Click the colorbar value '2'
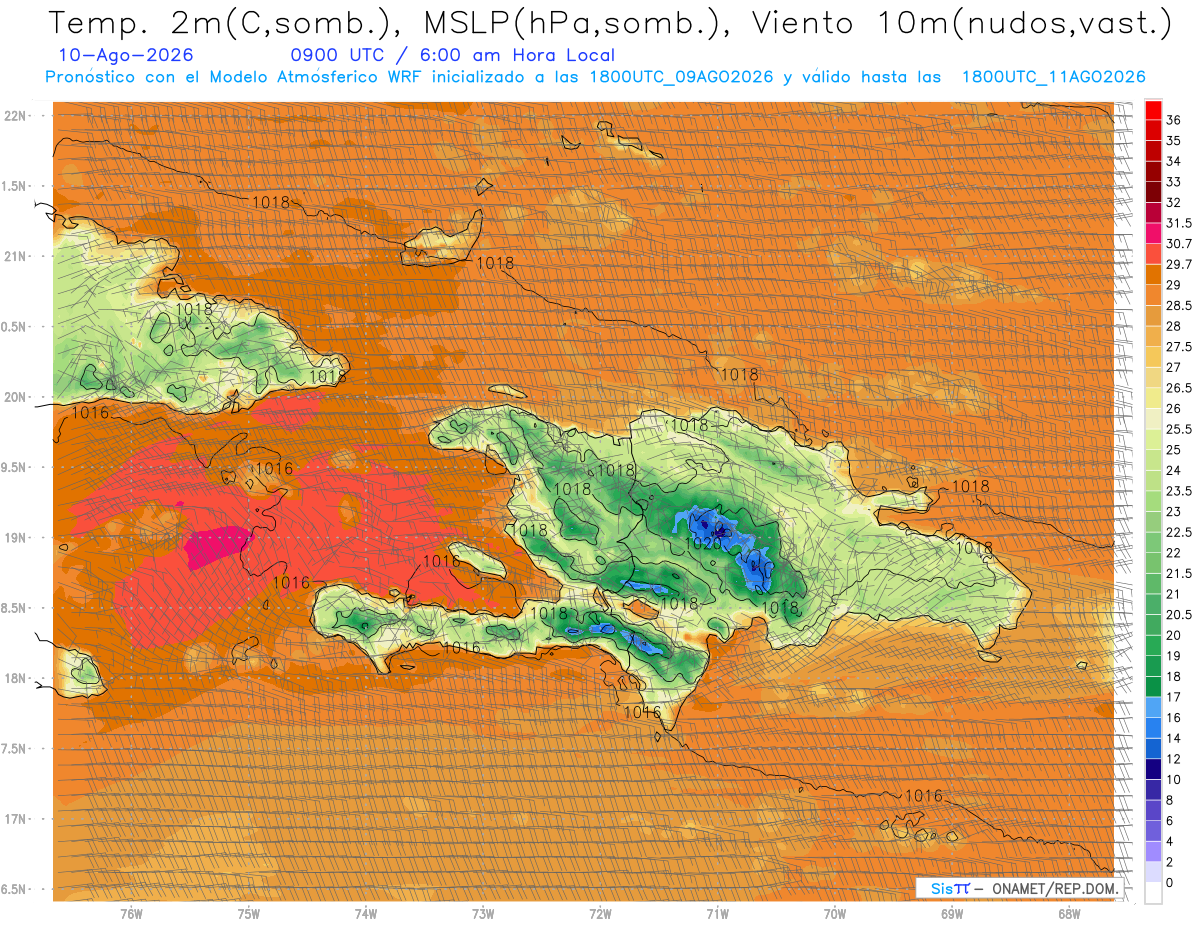 1170,862
